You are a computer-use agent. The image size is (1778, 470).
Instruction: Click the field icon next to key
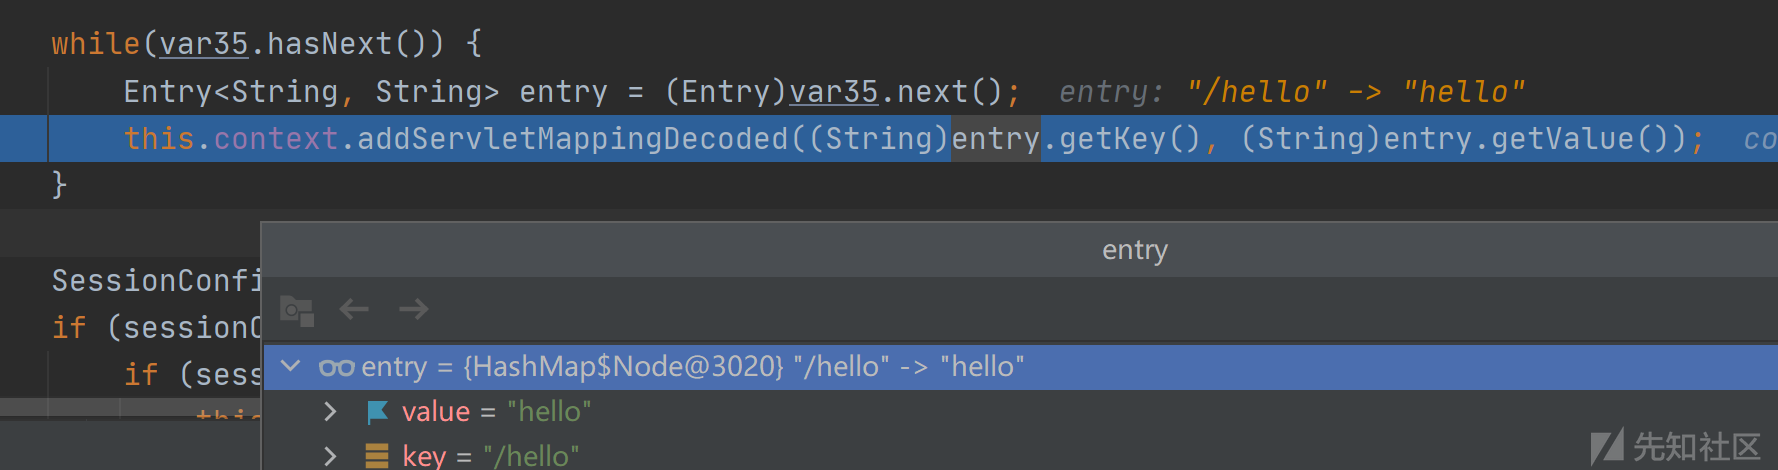[377, 456]
